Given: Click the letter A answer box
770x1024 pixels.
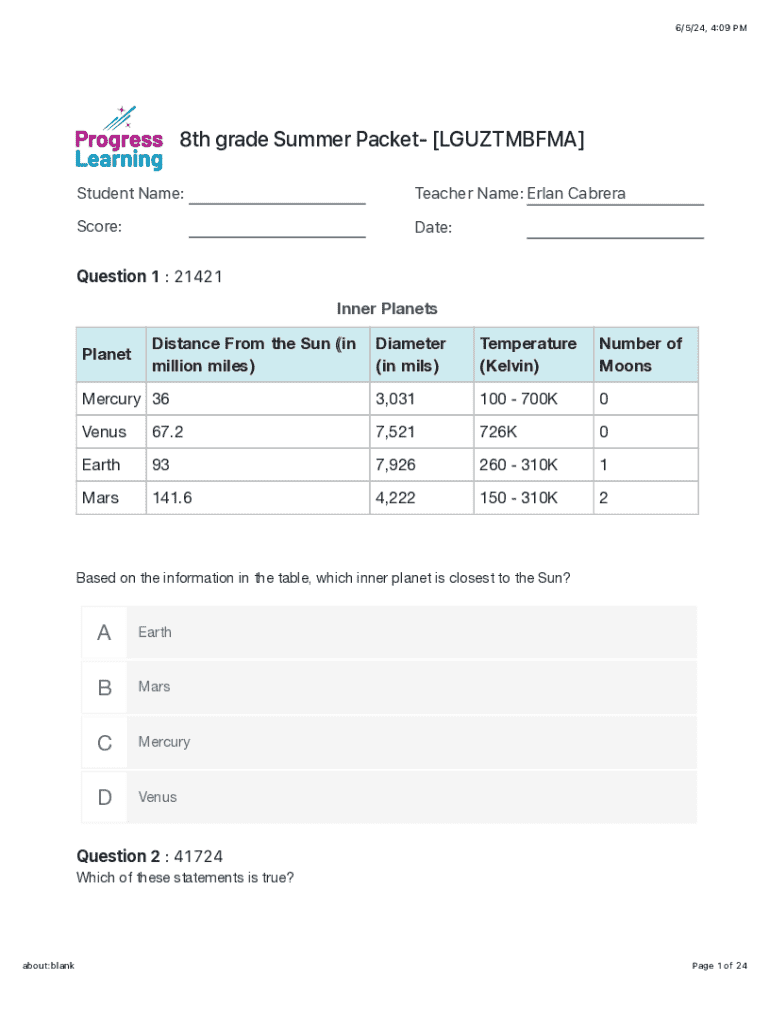Looking at the screenshot, I should [x=104, y=632].
